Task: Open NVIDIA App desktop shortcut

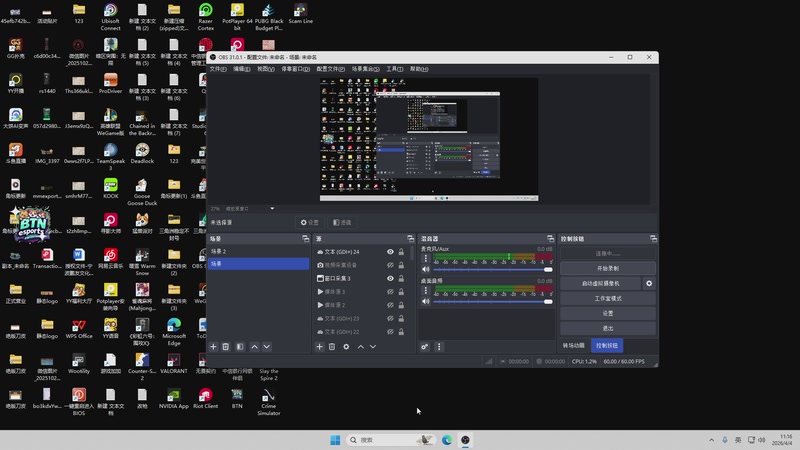Action: click(174, 398)
